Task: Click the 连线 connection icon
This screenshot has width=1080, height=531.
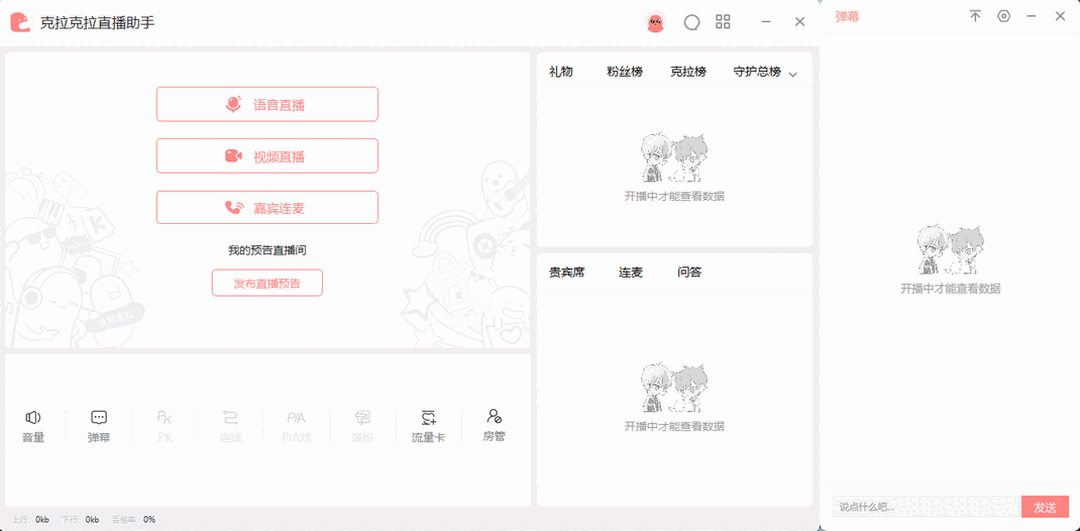Action: click(x=231, y=426)
